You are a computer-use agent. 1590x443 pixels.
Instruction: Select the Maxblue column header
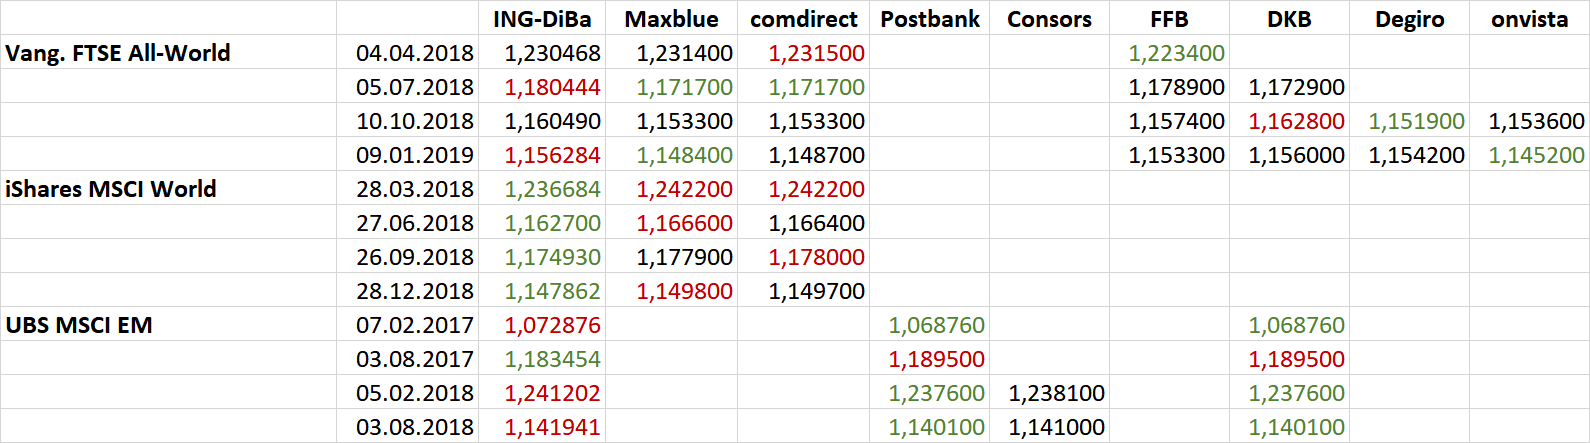[671, 19]
